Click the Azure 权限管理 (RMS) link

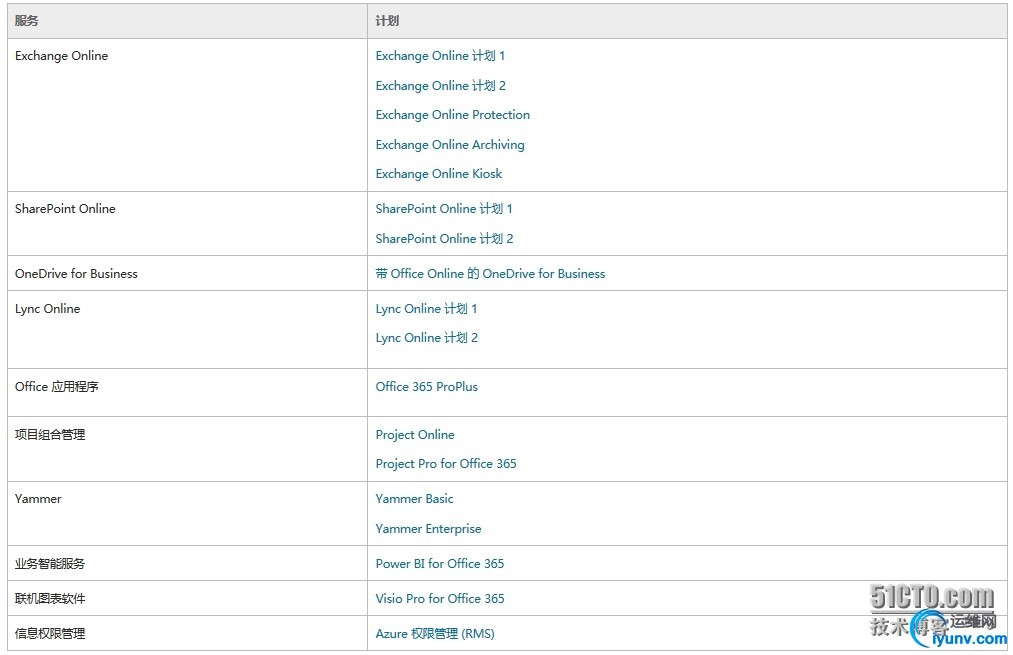click(x=434, y=634)
